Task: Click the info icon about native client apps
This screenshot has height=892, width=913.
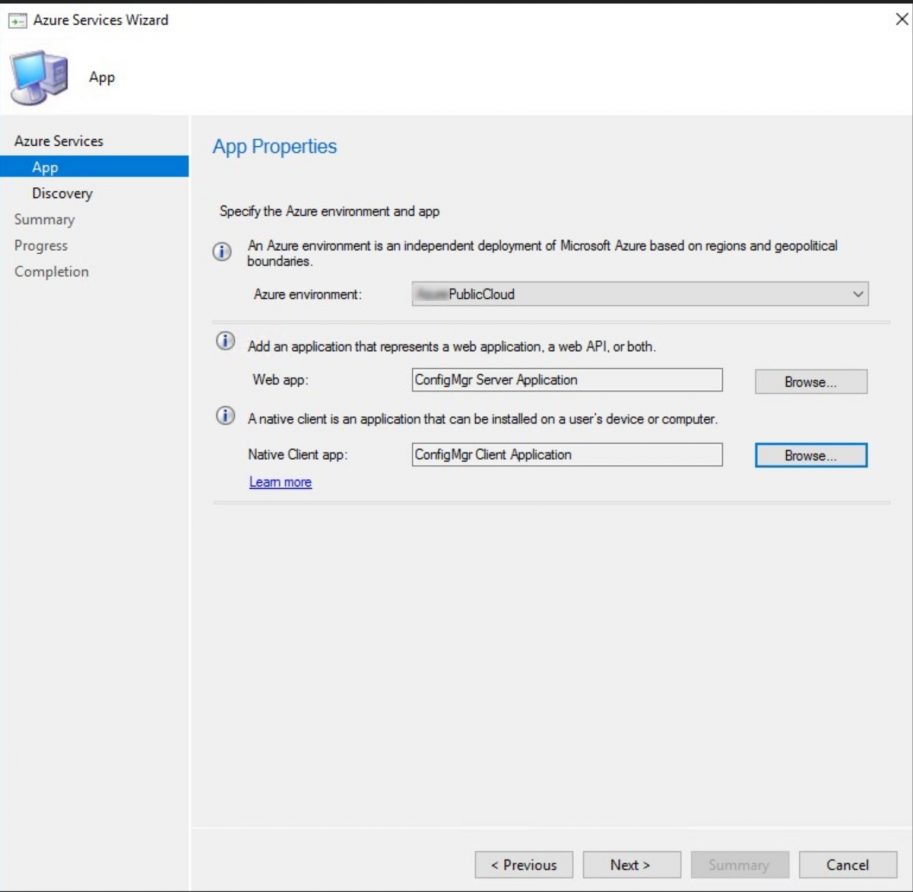Action: pos(226,415)
